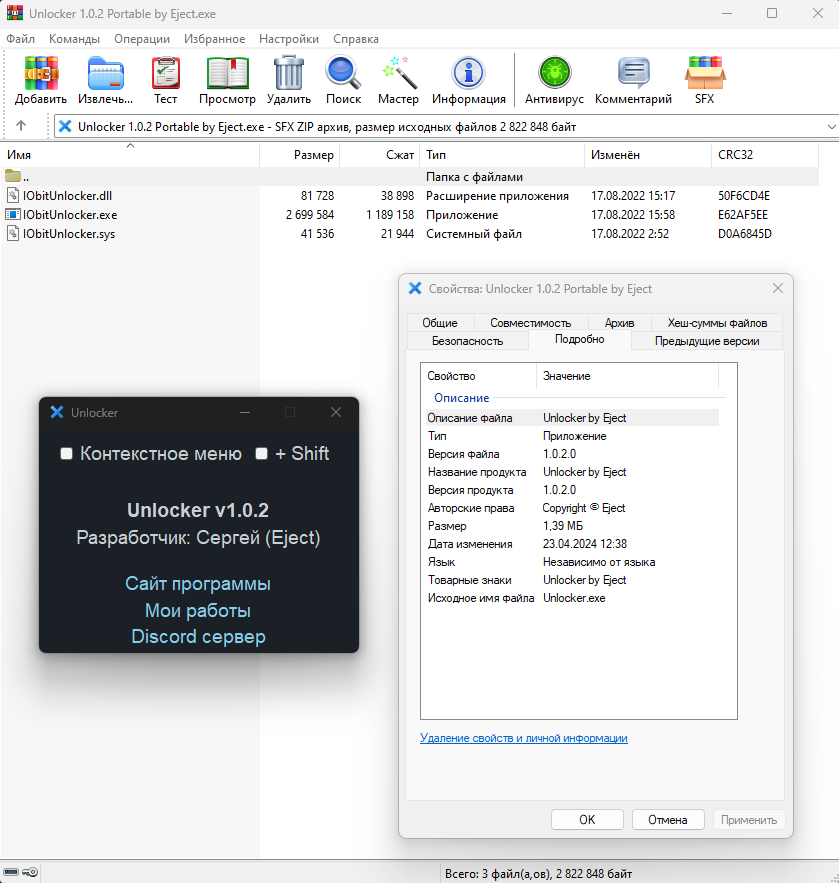Open the SFX archive toolbar icon
The height and width of the screenshot is (883, 839).
click(x=705, y=73)
